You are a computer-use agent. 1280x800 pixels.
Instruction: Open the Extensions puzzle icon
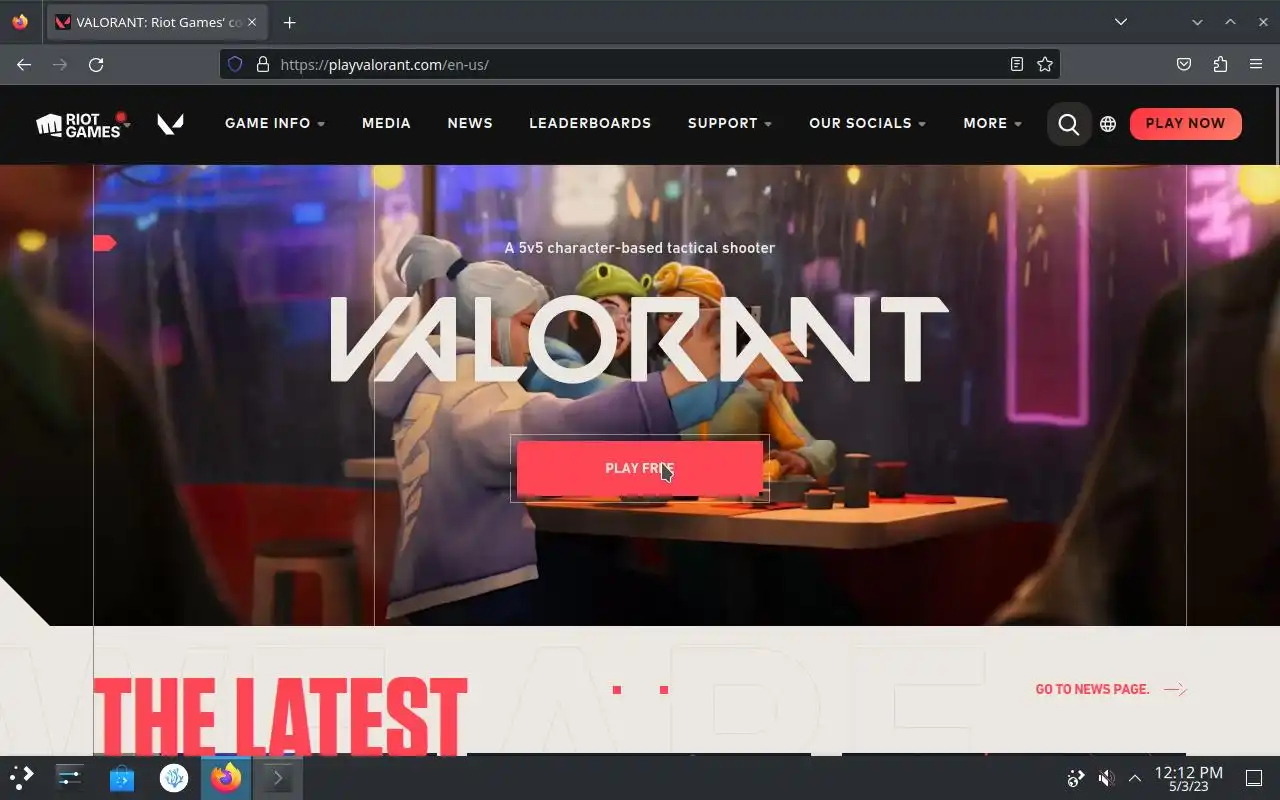pyautogui.click(x=1220, y=64)
